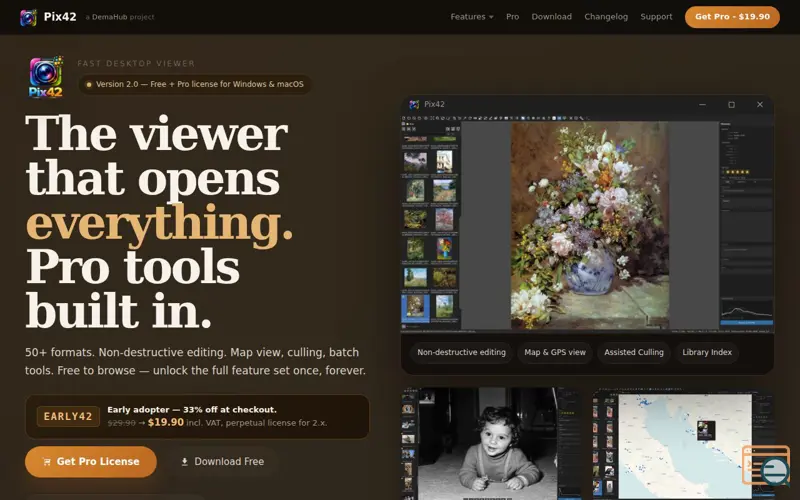Viewport: 800px width, 500px height.
Task: Click 'Early adopter — 33% off at checkout.'
Action: pos(192,410)
